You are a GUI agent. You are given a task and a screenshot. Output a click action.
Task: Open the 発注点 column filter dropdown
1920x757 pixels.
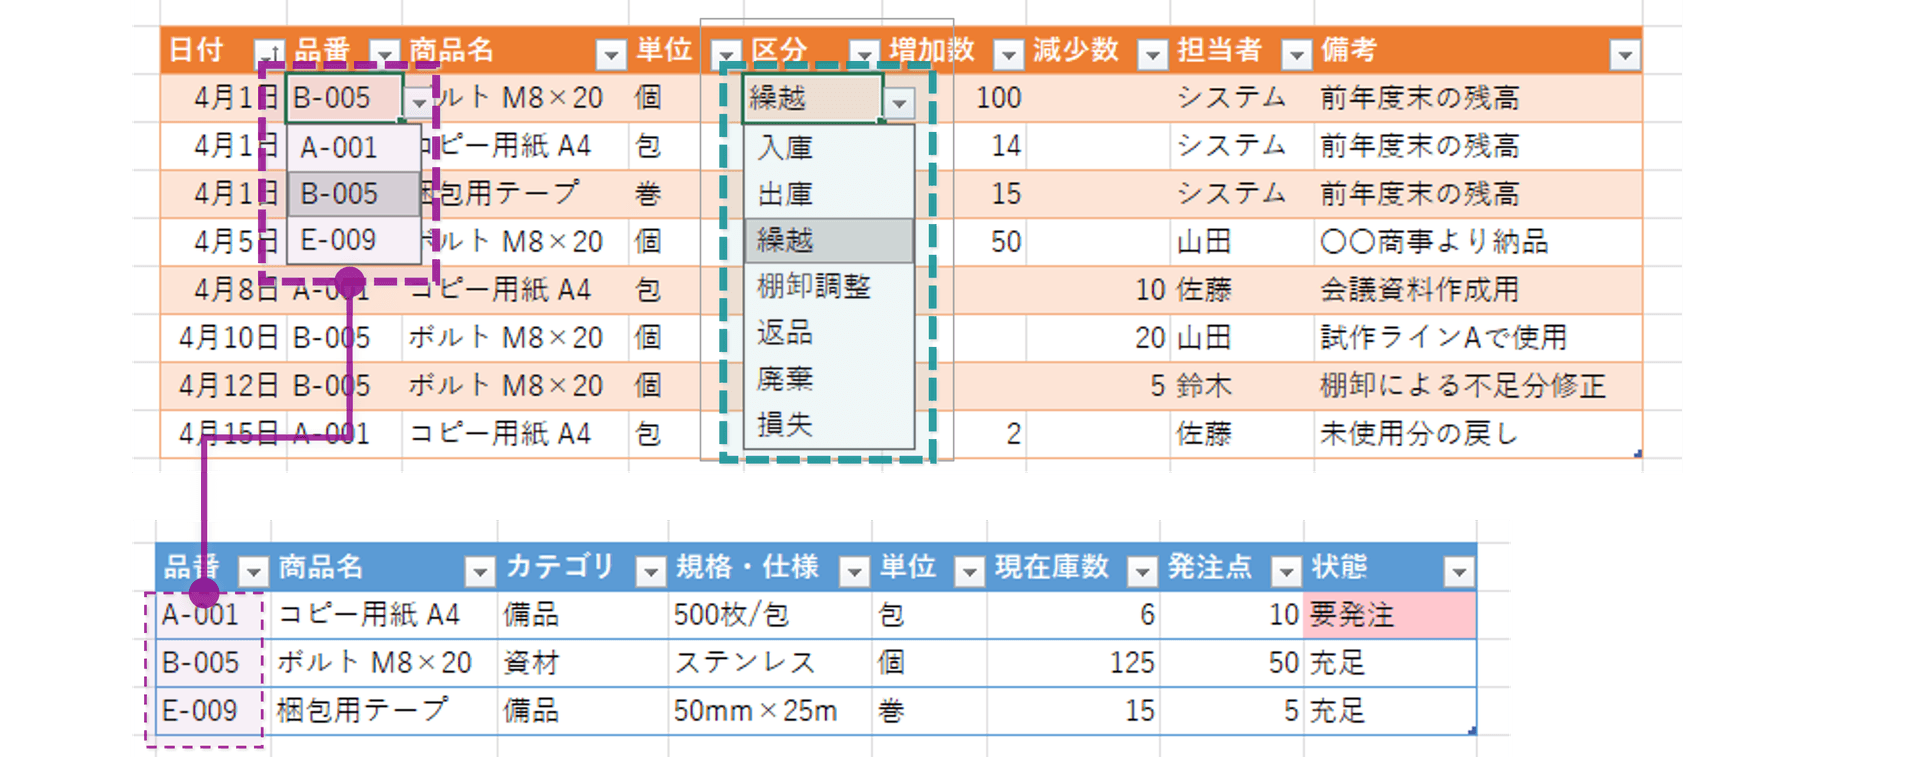(x=1286, y=571)
